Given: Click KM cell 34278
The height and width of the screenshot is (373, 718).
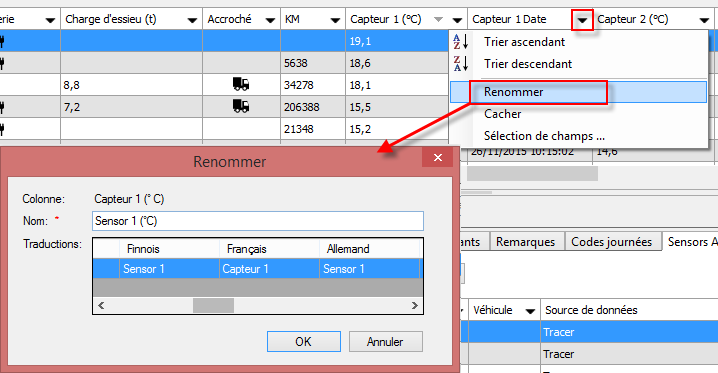Looking at the screenshot, I should [x=313, y=85].
